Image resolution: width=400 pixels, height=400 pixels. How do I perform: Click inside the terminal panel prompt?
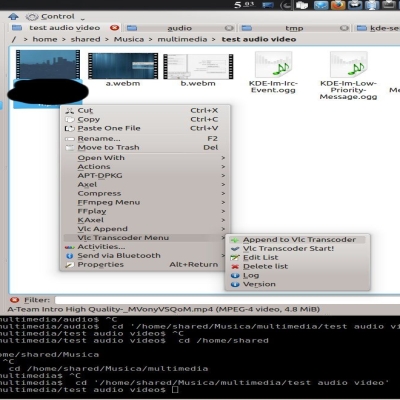pyautogui.click(x=175, y=390)
